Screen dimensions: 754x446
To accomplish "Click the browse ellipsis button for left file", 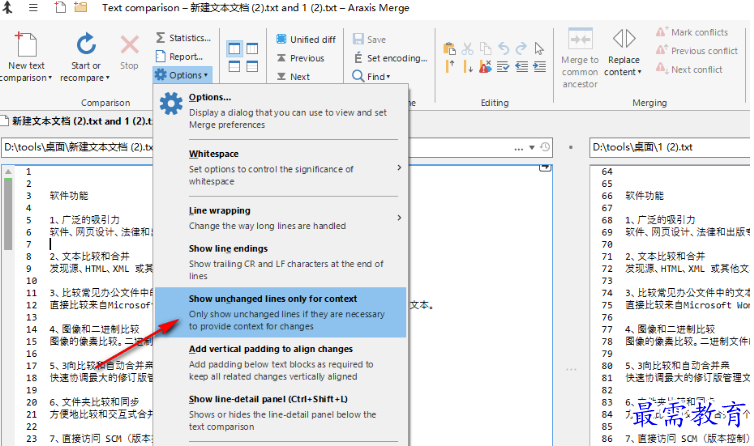I will (518, 148).
